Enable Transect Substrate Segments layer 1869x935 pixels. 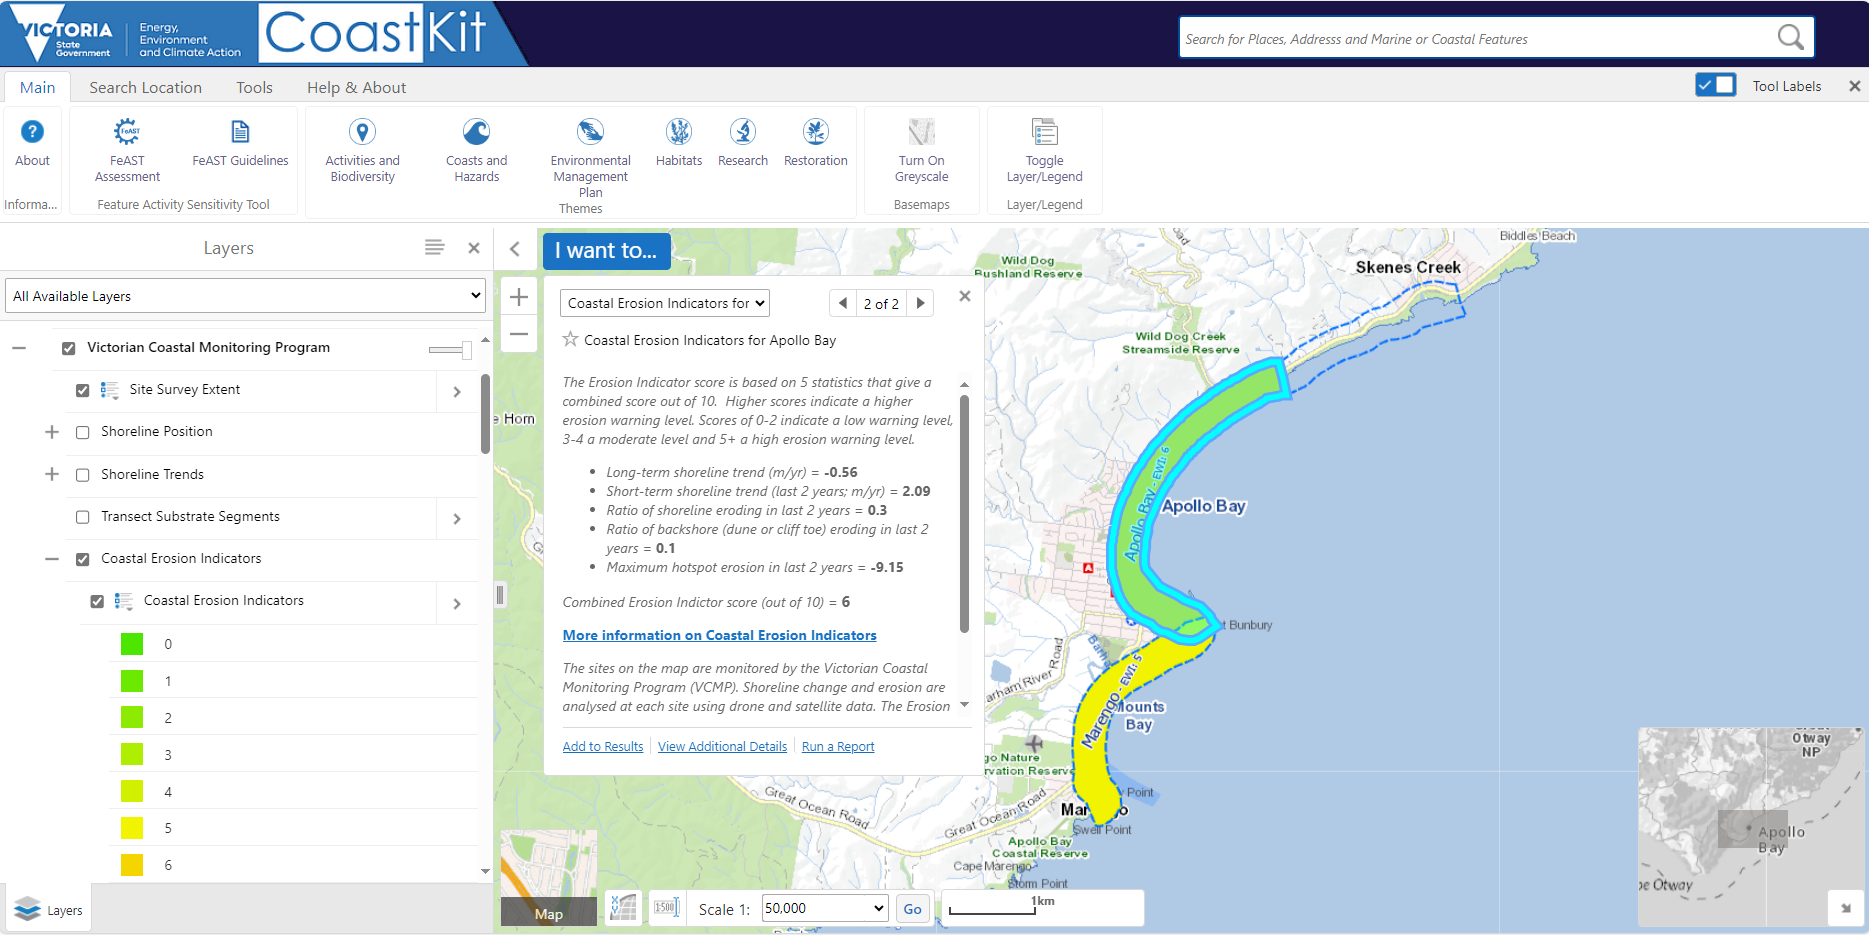point(83,517)
